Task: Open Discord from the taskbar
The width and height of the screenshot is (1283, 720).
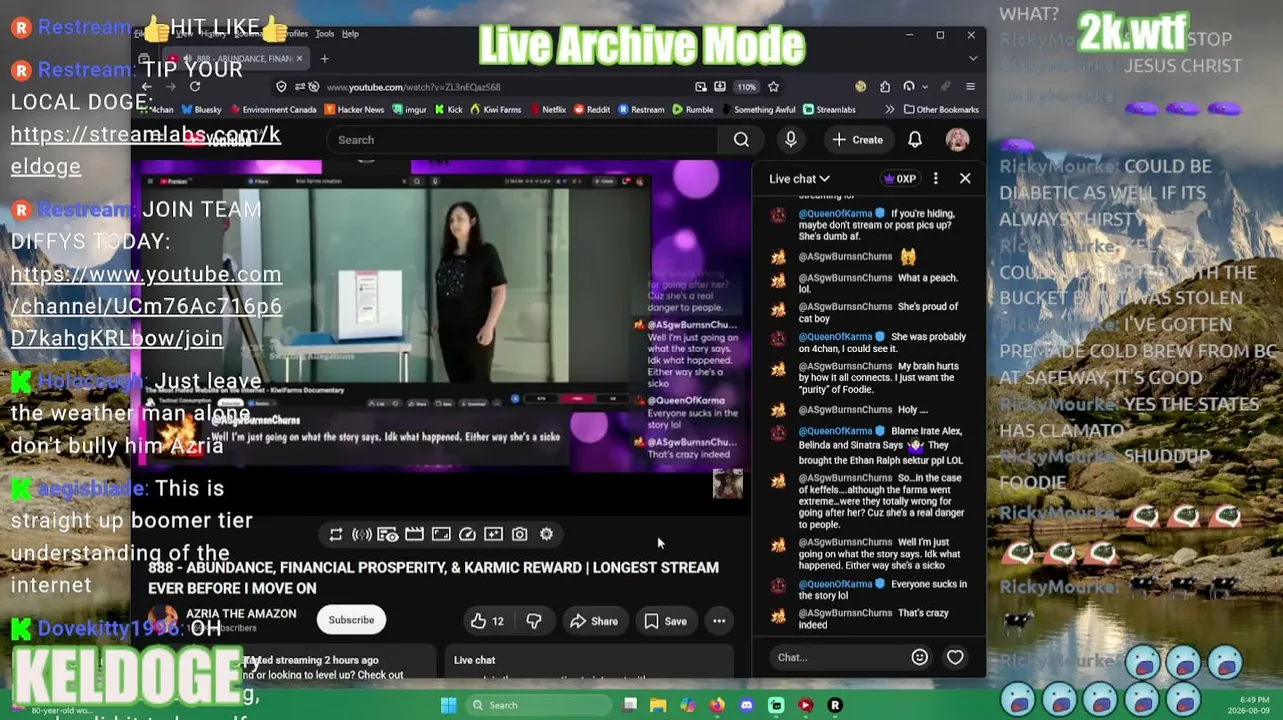Action: tap(747, 705)
